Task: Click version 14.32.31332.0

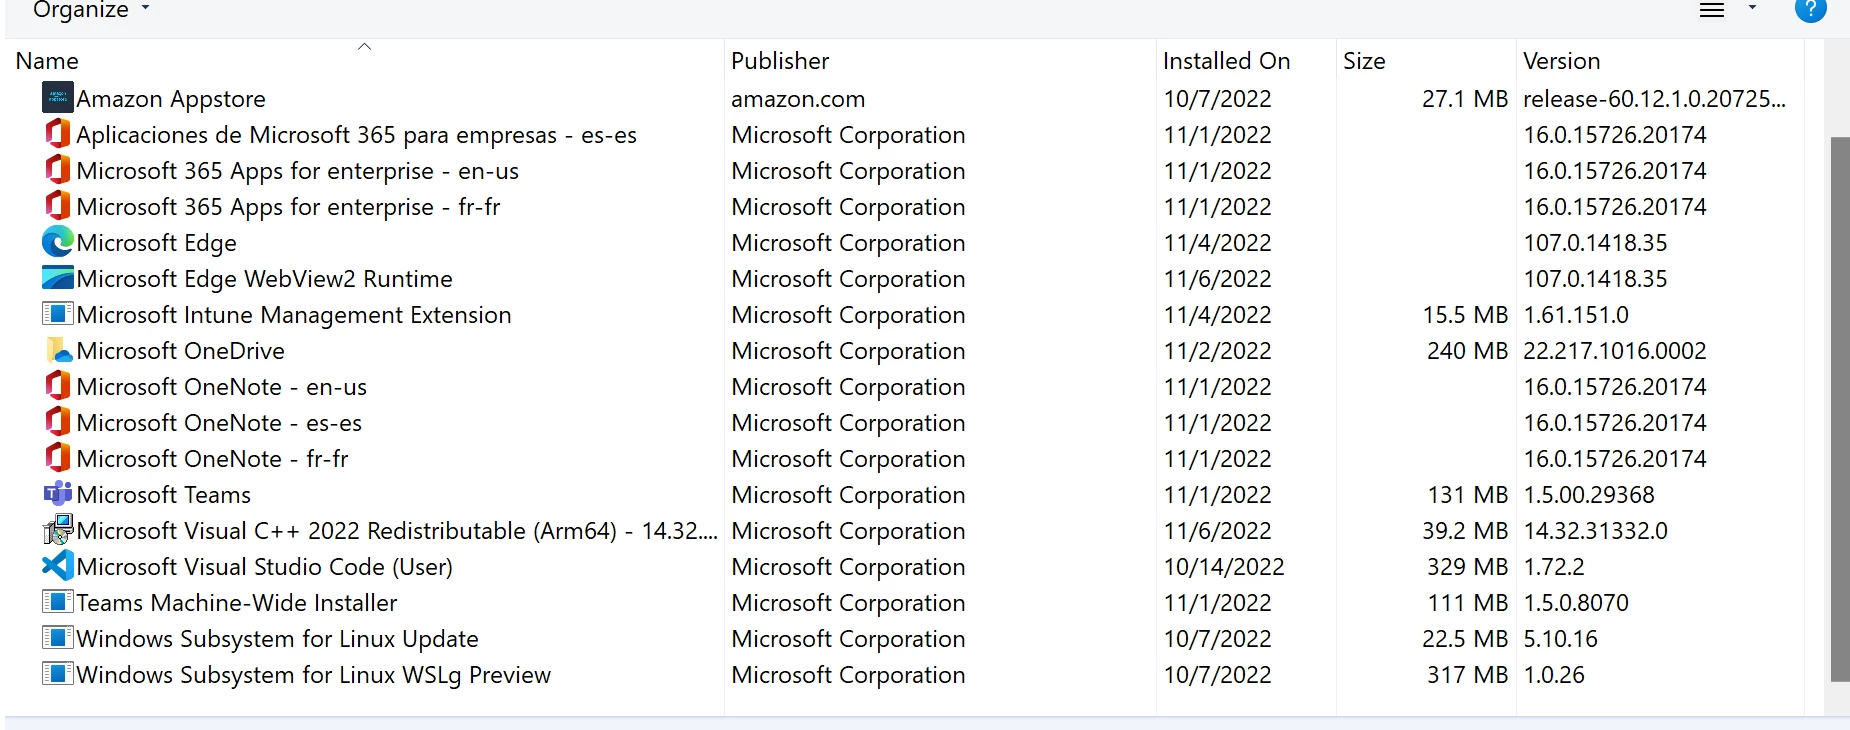Action: click(x=1595, y=531)
